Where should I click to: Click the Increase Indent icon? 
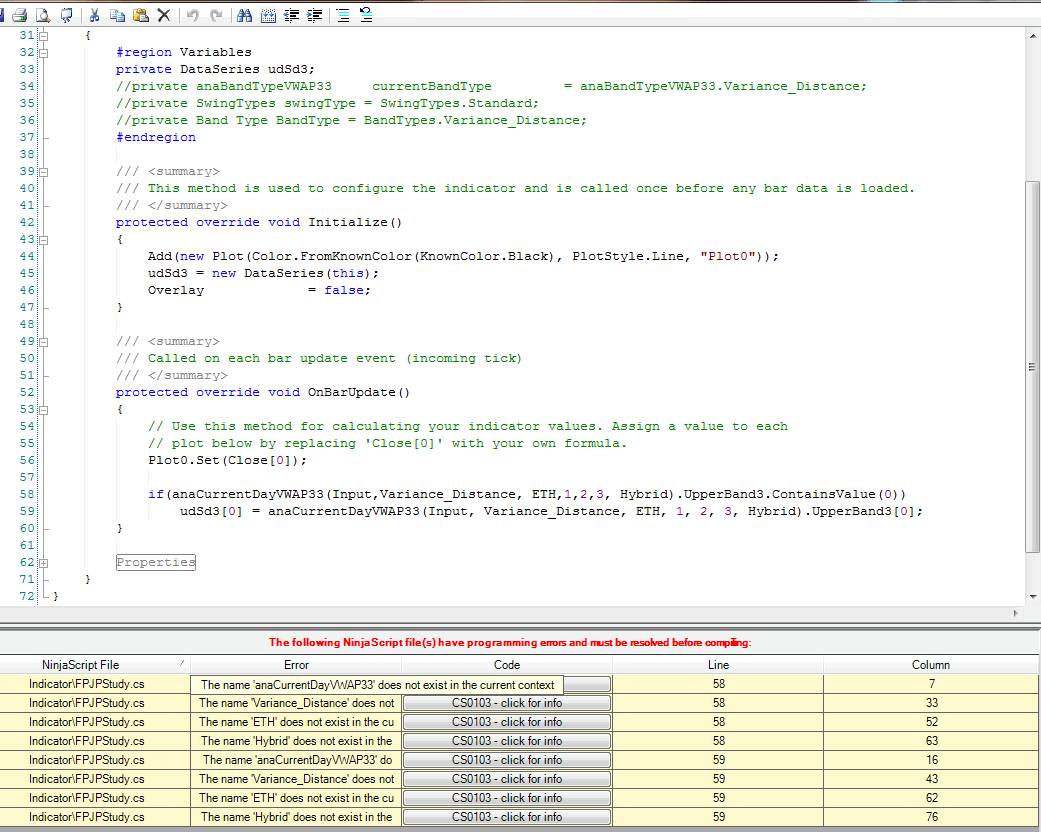click(x=315, y=15)
